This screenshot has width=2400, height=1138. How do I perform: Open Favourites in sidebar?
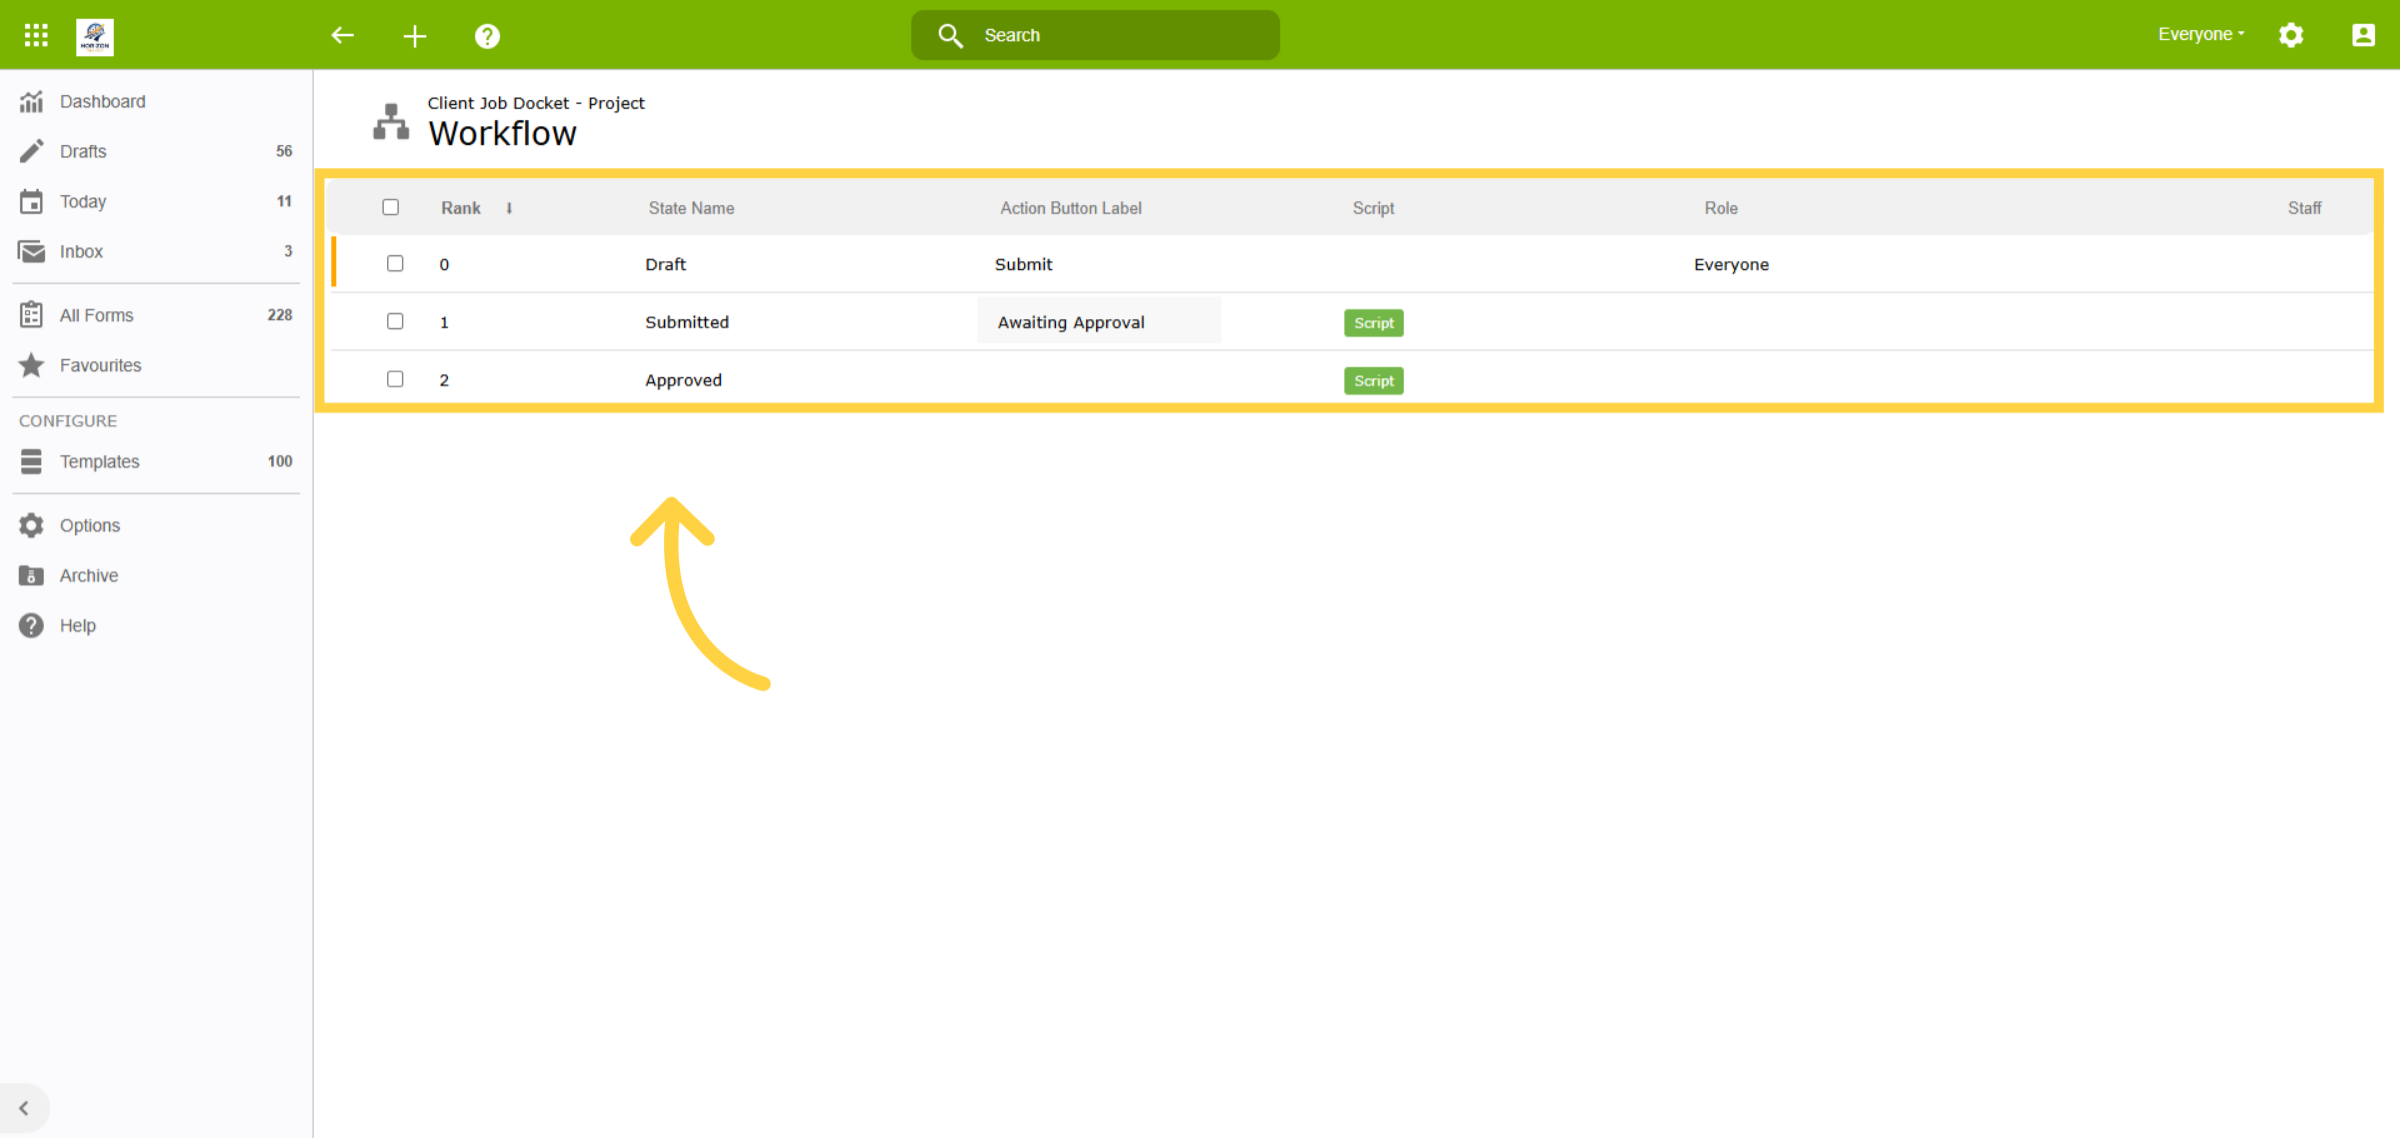pyautogui.click(x=156, y=365)
